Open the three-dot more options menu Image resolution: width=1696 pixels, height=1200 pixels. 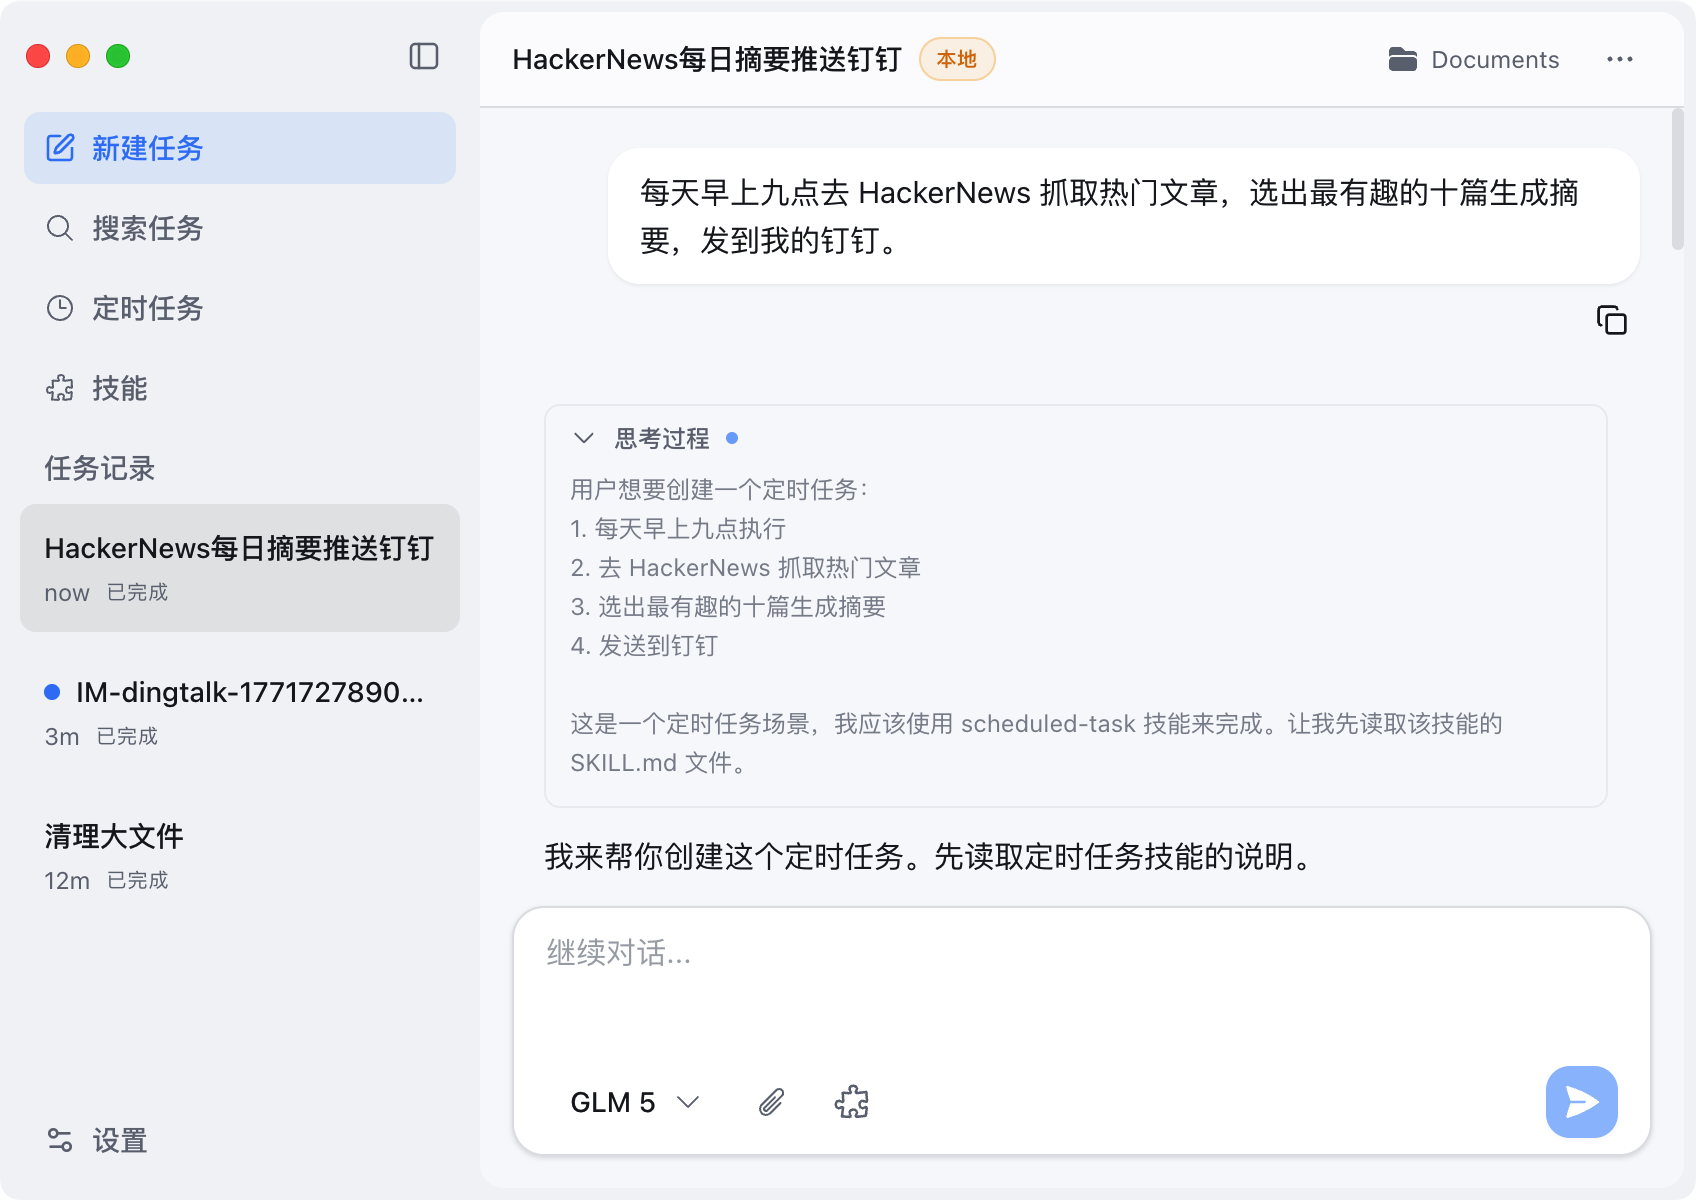click(1619, 60)
